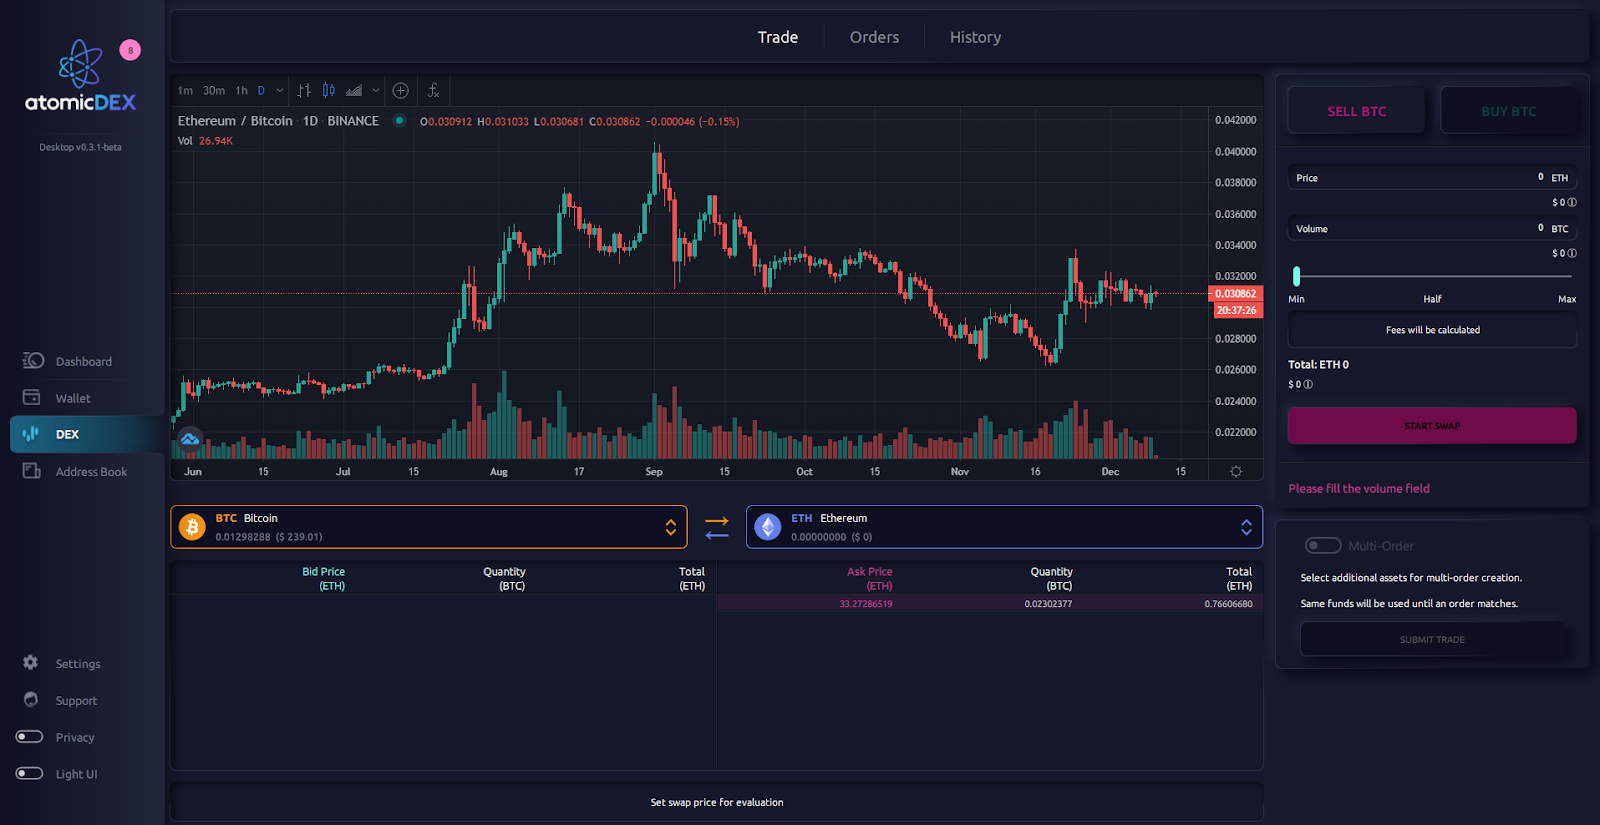Open the Indicators fx icon

(x=433, y=90)
